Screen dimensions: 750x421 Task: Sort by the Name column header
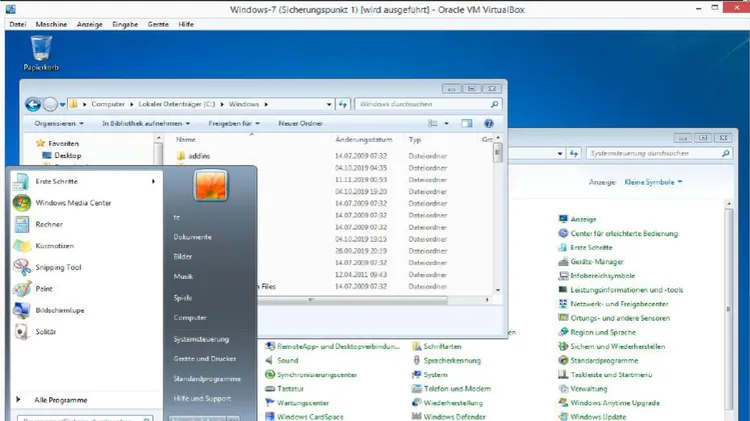point(186,140)
